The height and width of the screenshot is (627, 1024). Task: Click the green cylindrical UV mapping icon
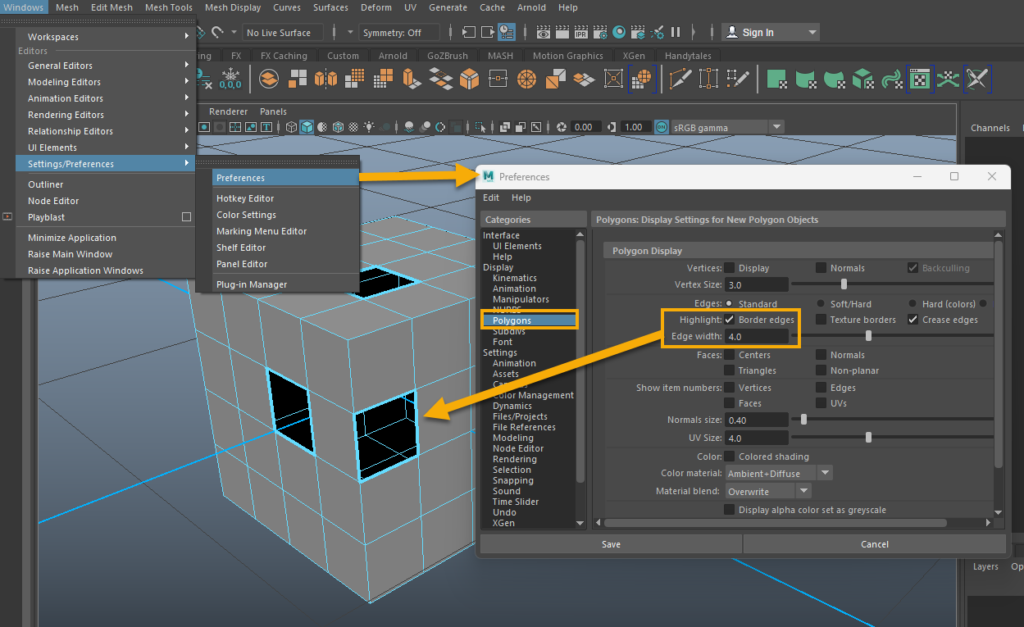point(805,79)
